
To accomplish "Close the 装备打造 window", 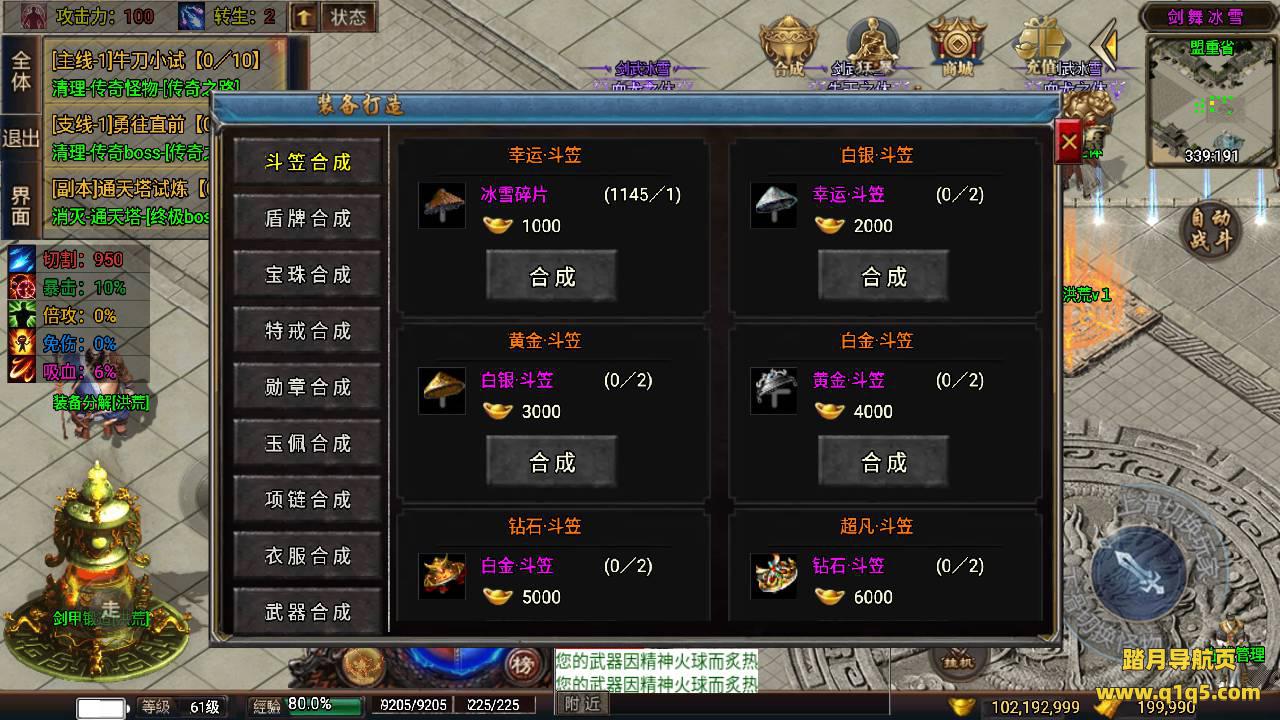I will point(1069,142).
